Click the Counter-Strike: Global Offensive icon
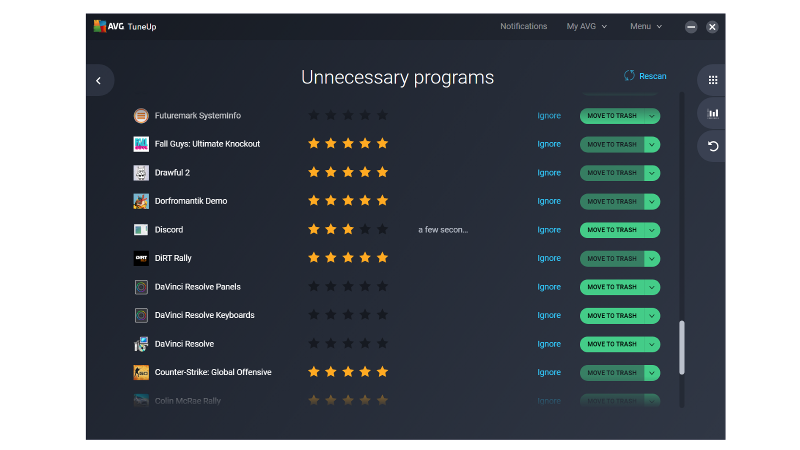 (x=141, y=372)
